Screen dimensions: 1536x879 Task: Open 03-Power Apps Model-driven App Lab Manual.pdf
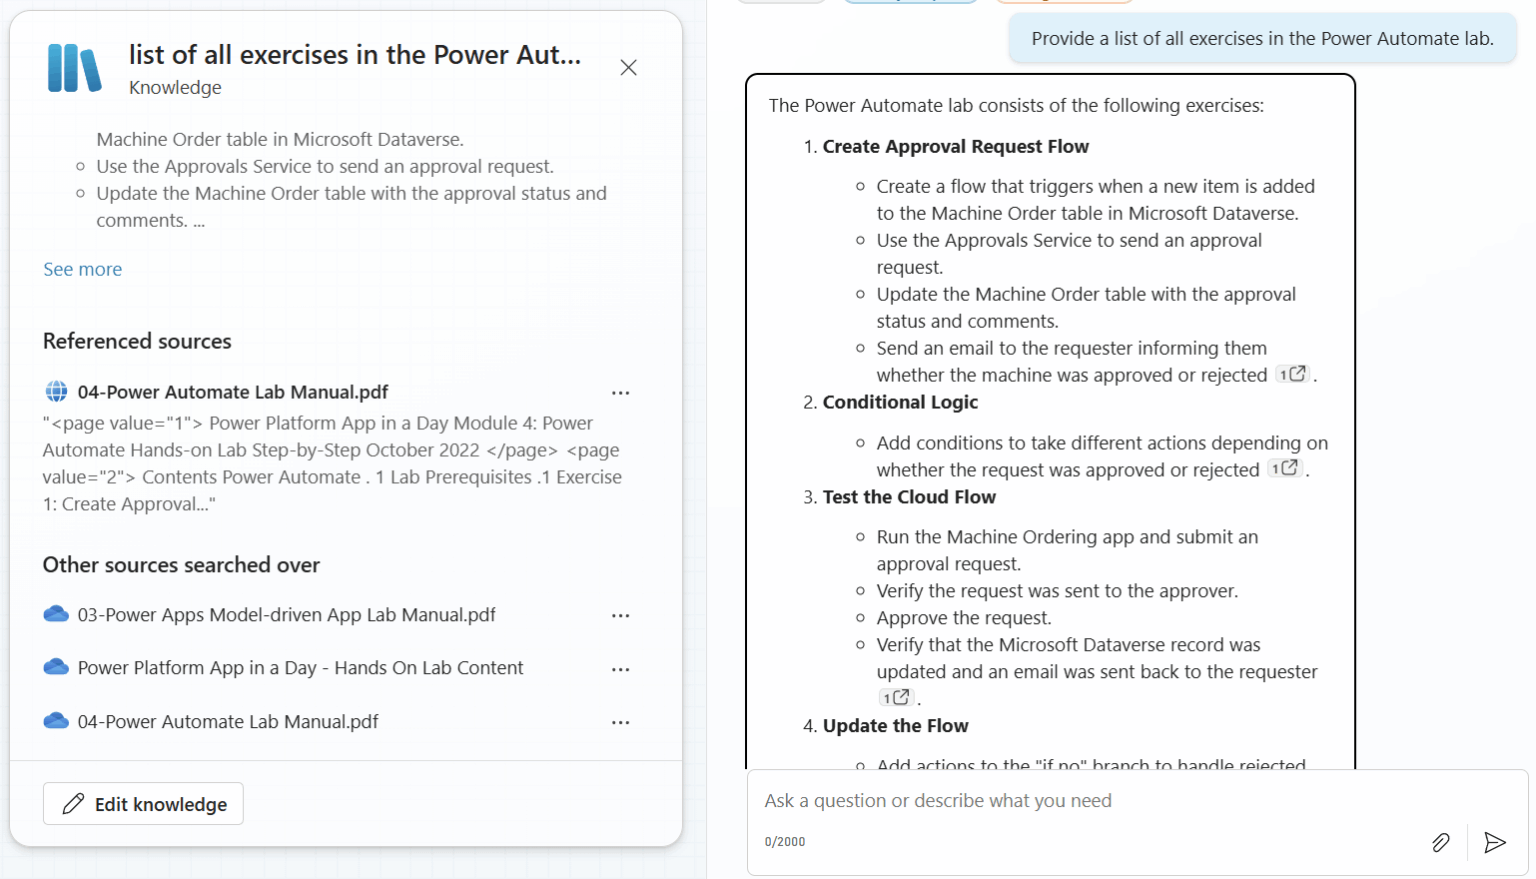click(x=286, y=615)
